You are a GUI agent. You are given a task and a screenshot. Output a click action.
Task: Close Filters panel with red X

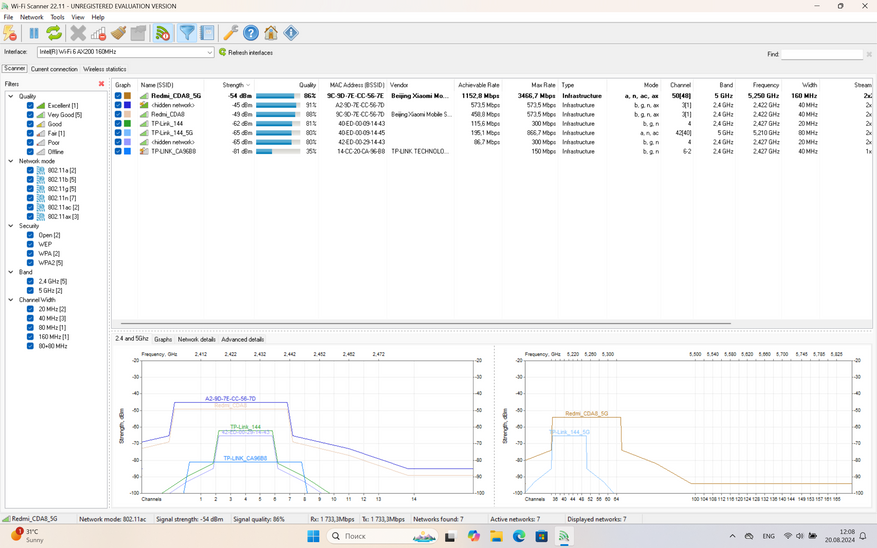pos(101,84)
